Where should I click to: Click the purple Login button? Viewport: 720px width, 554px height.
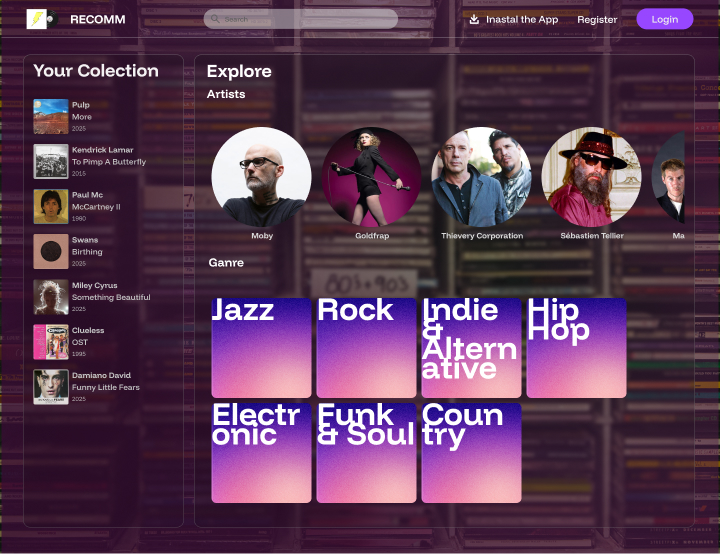[x=664, y=19]
